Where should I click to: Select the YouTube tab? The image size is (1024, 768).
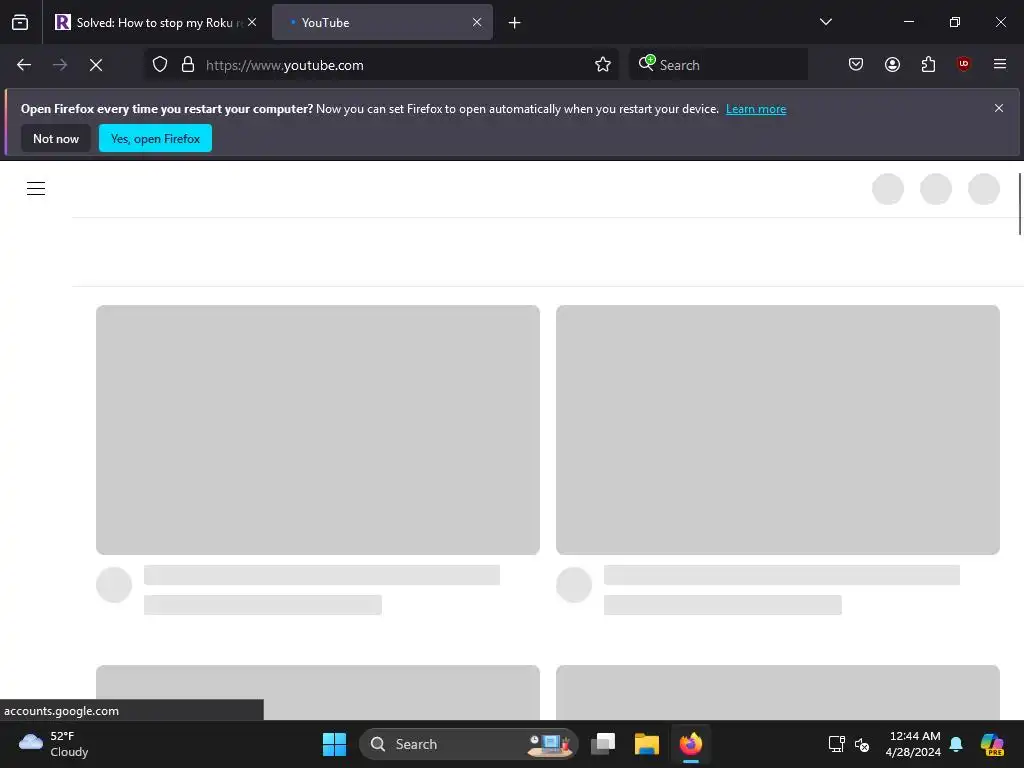pos(382,22)
